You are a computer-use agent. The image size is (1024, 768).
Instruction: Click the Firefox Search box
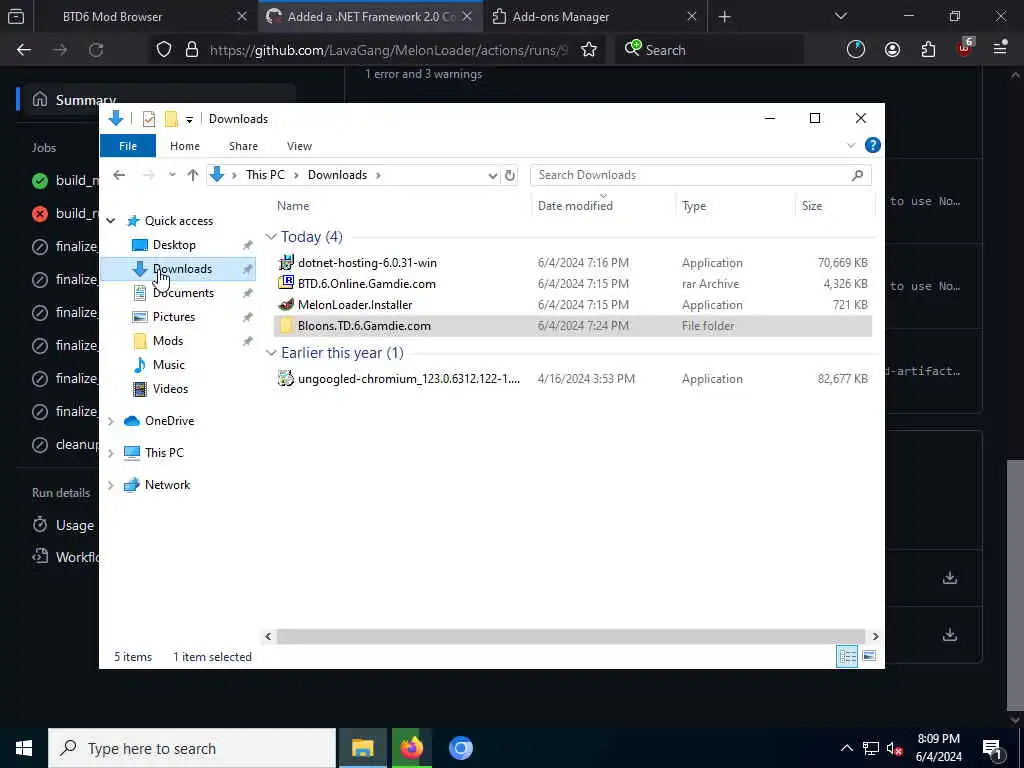[x=709, y=50]
